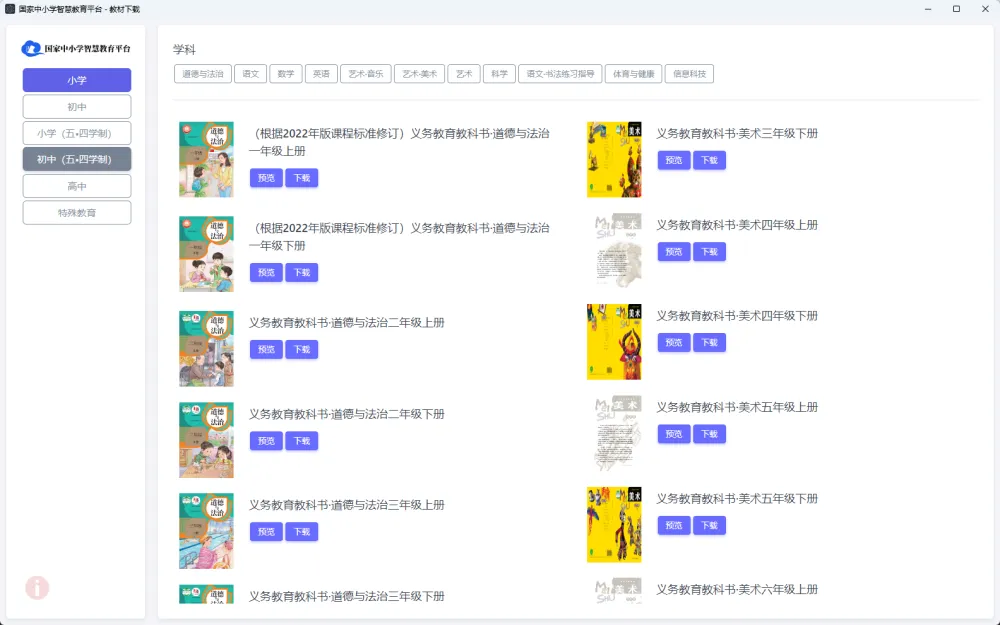Select the 数学 subject filter
The image size is (1000, 625).
tap(286, 73)
